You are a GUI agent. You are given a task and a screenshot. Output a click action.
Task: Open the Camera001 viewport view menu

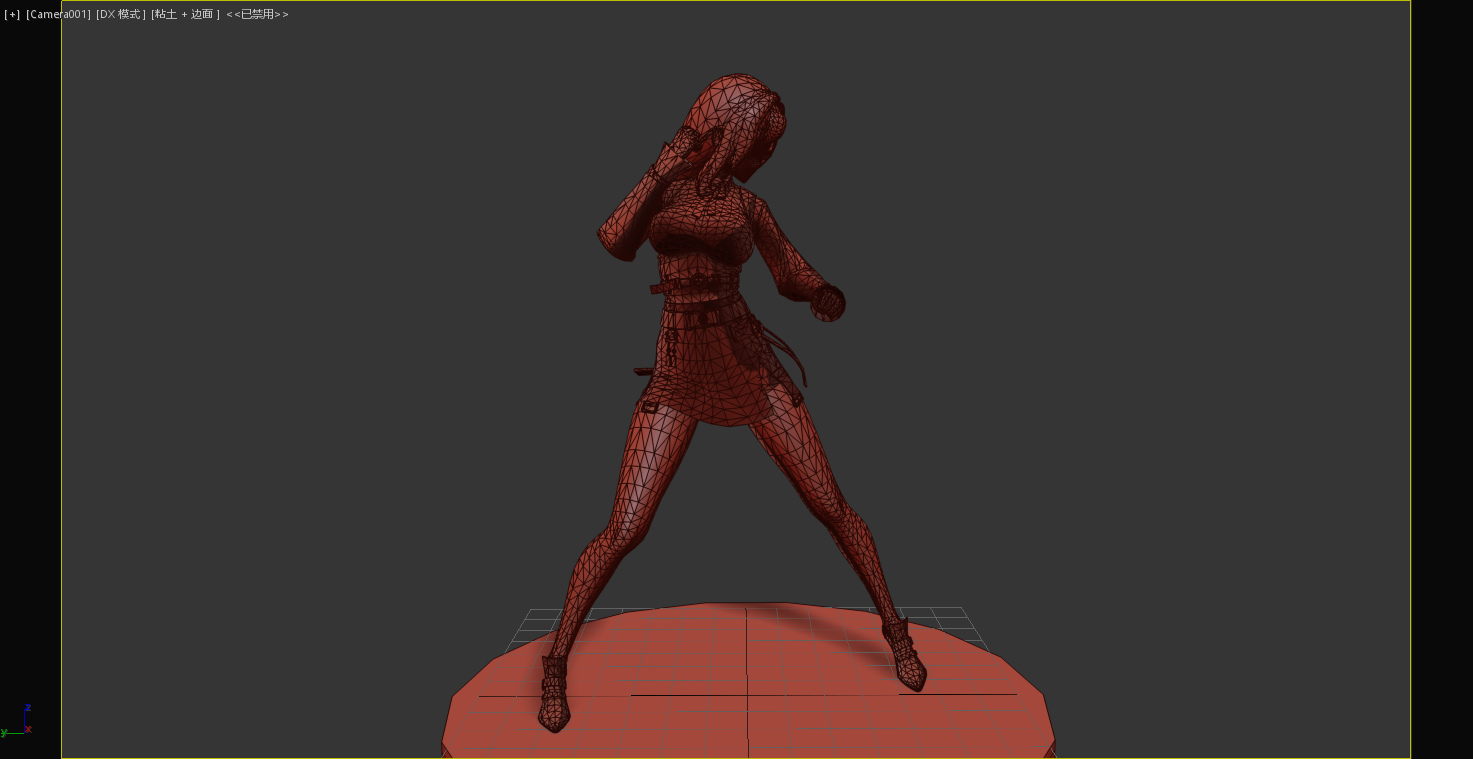58,15
